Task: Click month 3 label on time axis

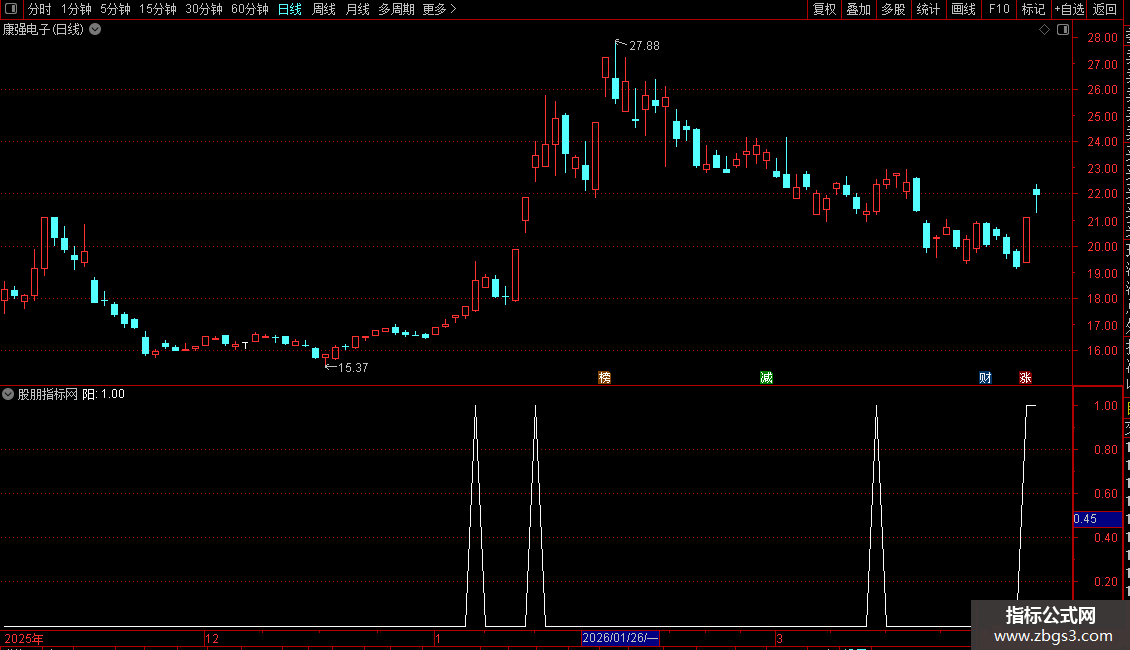Action: coord(779,638)
